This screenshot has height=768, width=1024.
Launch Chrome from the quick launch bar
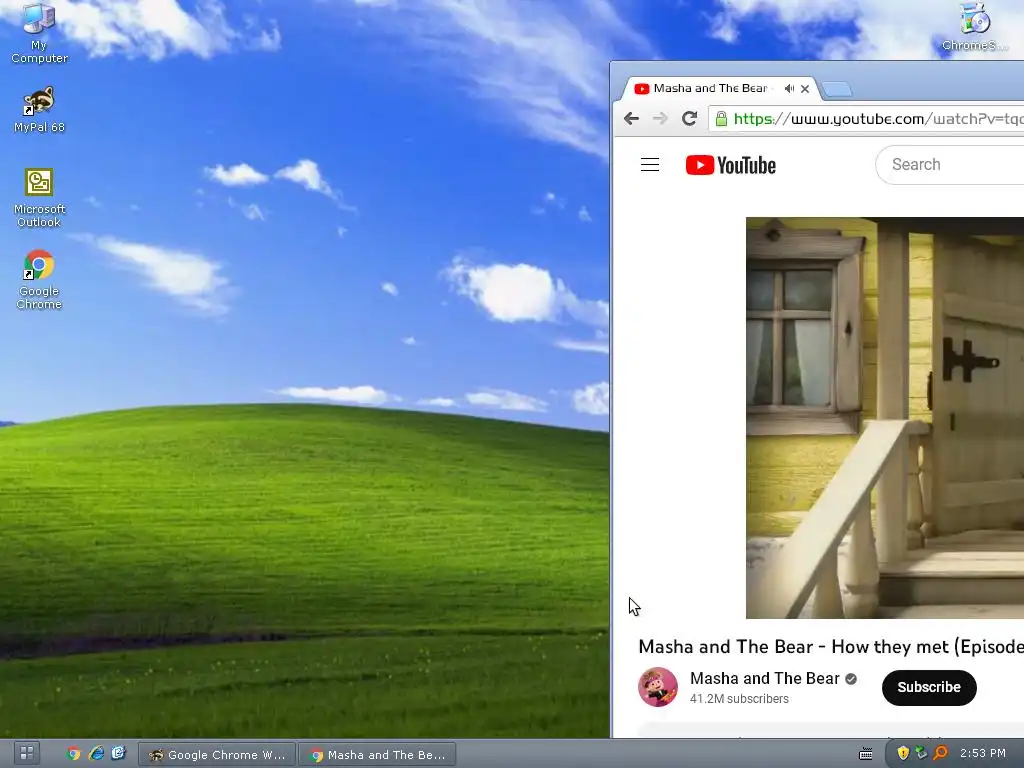74,754
